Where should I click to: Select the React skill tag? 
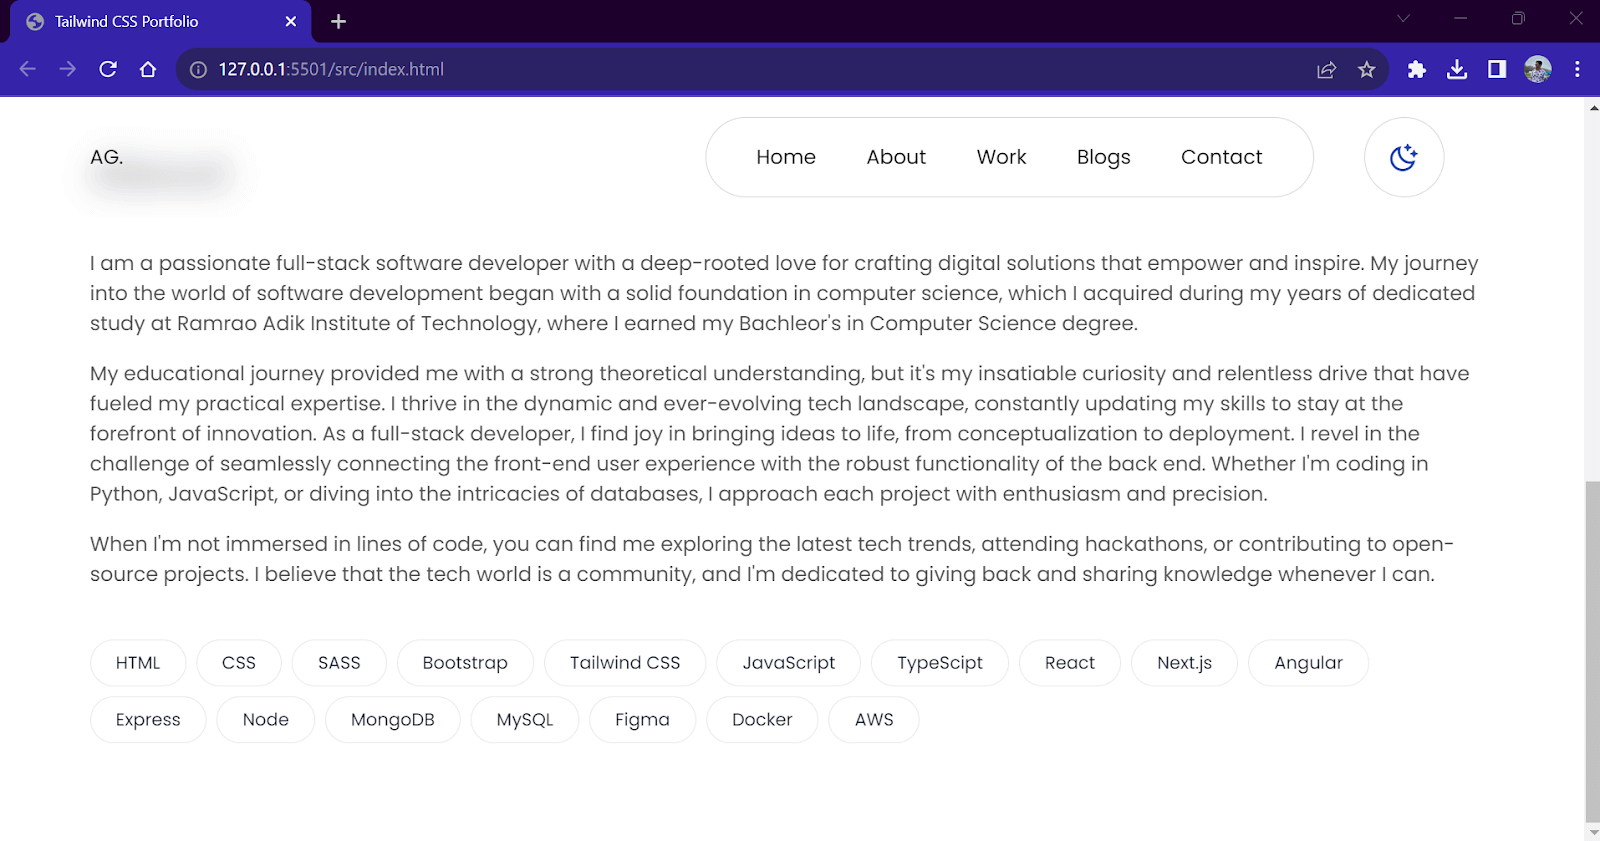click(1070, 663)
